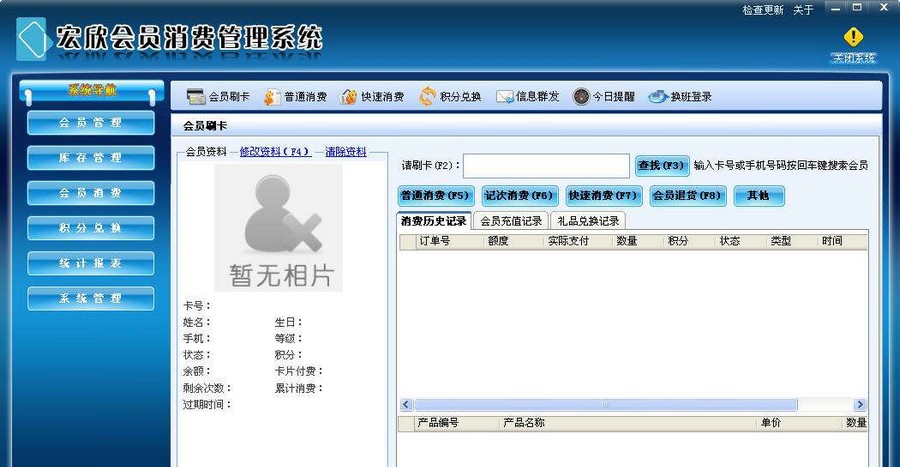
Task: Sort by 类型 column header
Action: click(793, 241)
